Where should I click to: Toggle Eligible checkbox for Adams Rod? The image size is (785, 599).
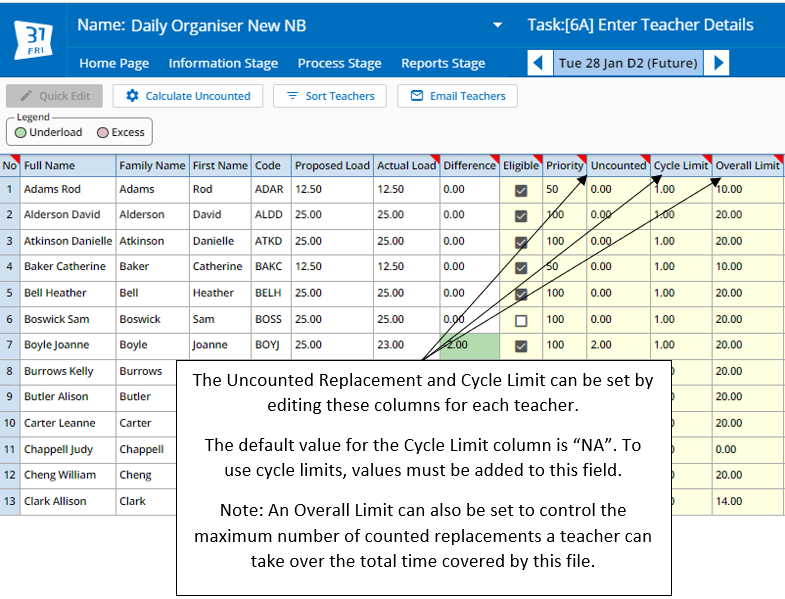point(521,190)
